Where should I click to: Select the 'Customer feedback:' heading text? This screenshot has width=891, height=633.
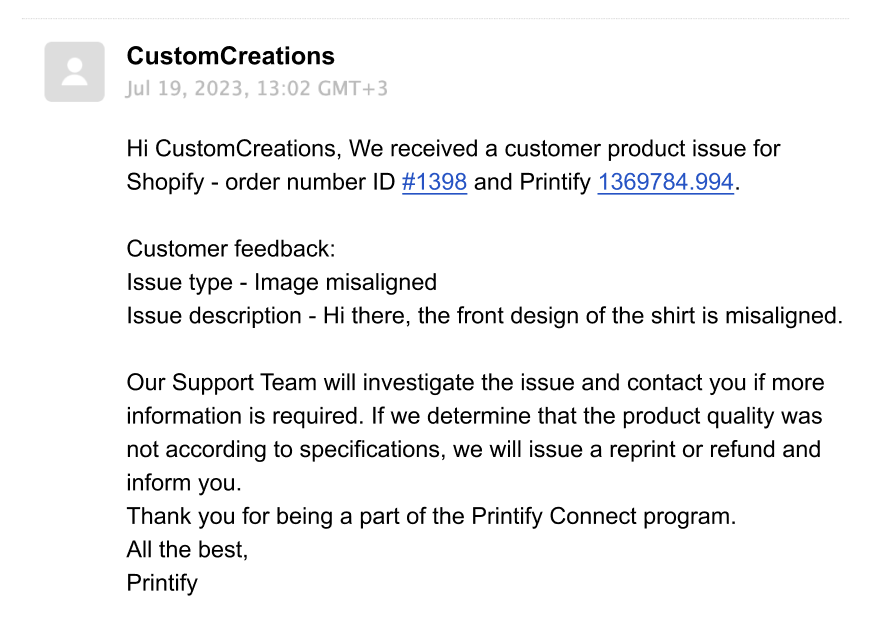click(x=231, y=249)
